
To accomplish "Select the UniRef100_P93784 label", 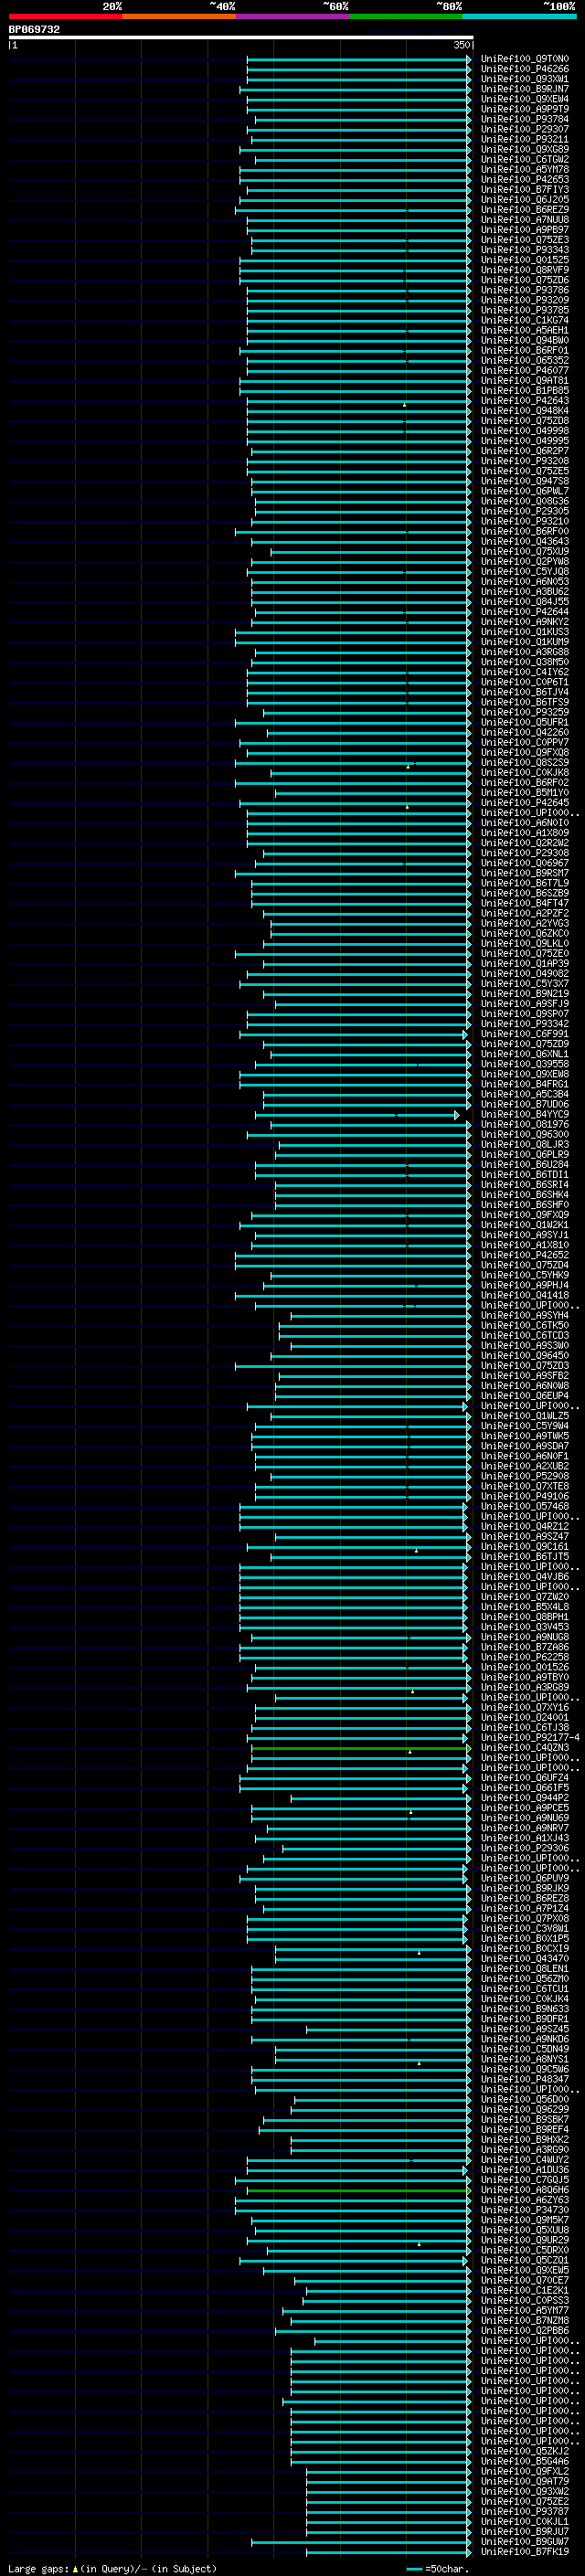I will pos(524,119).
